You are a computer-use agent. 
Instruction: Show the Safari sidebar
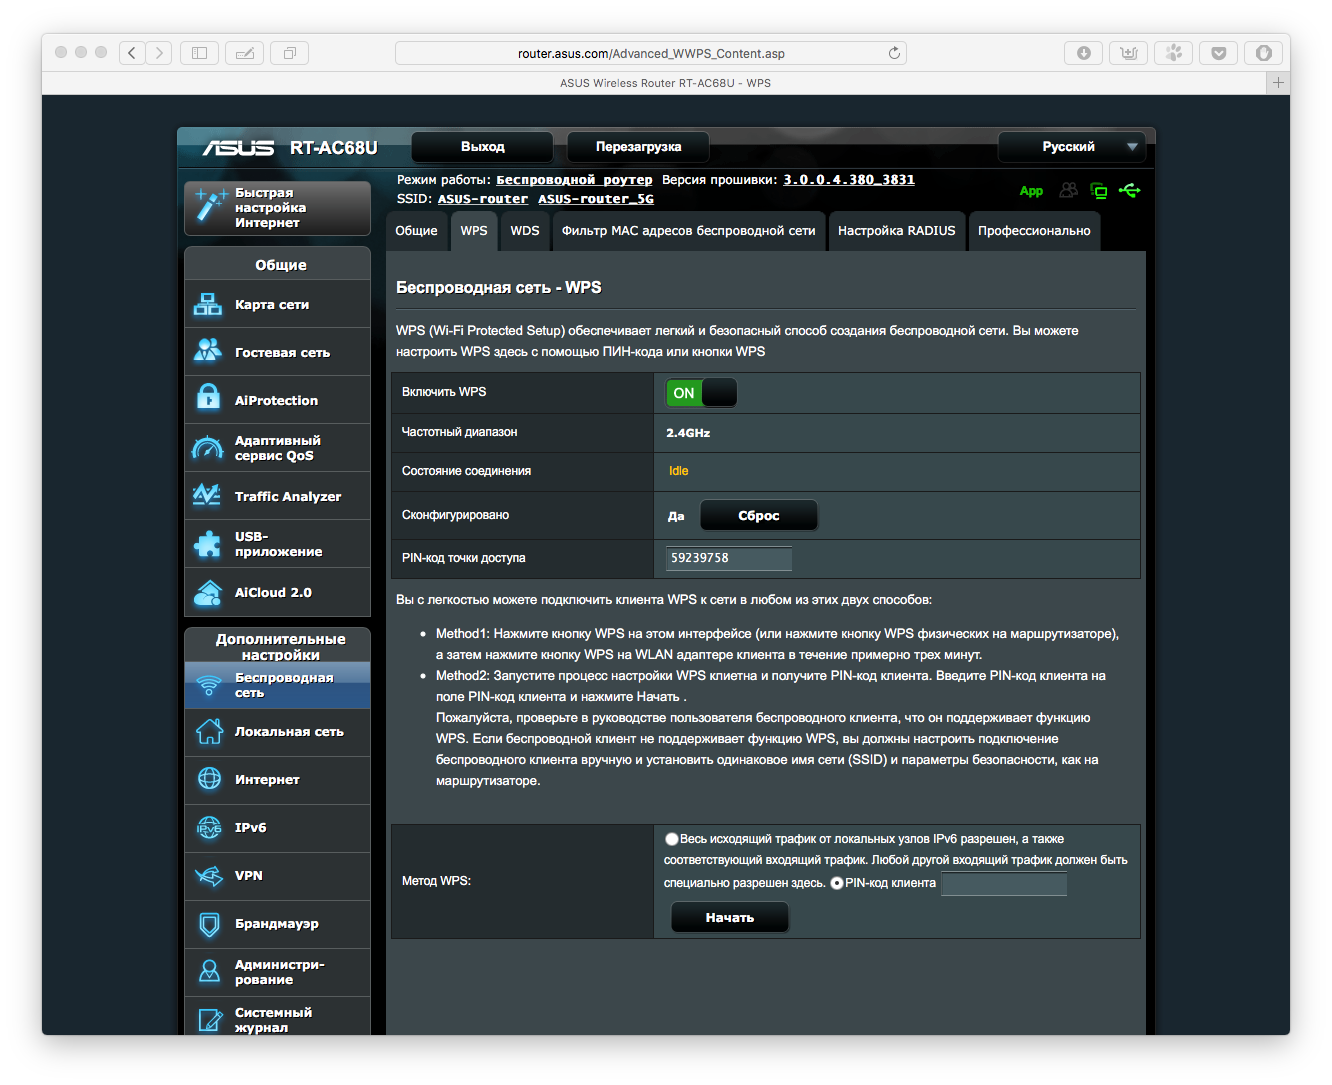coord(199,53)
